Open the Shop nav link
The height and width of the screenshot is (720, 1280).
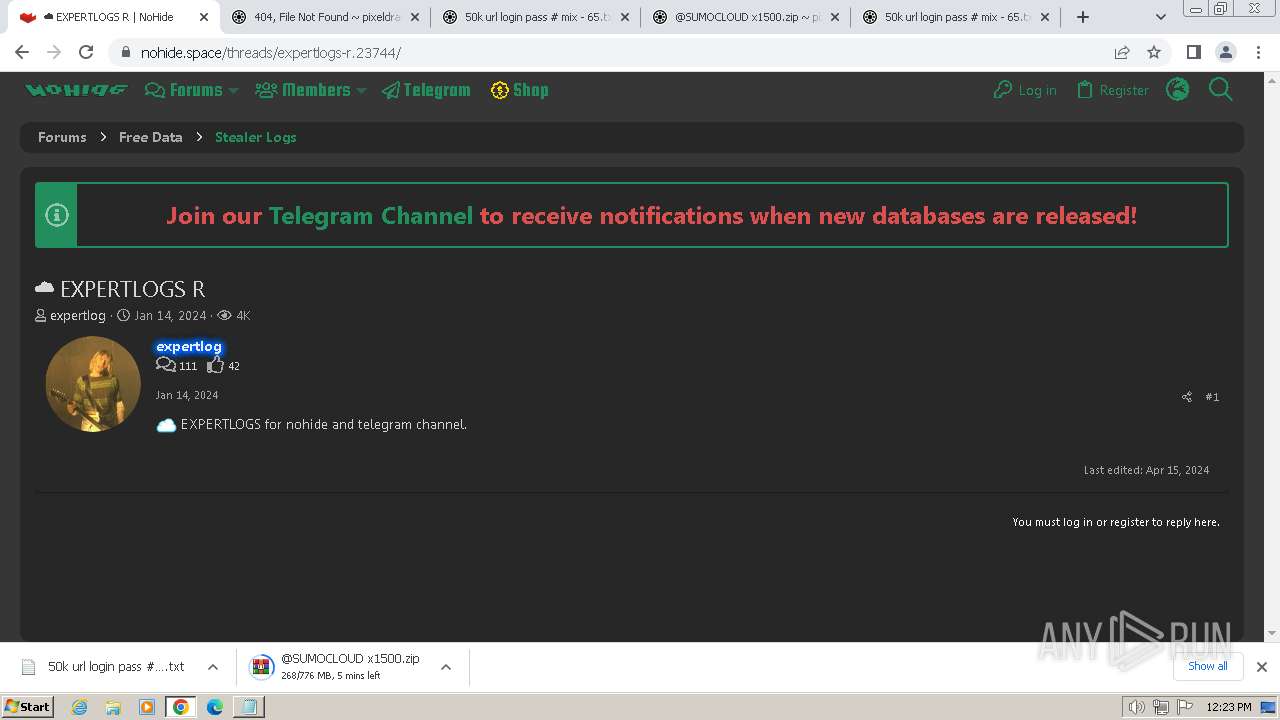[x=520, y=90]
